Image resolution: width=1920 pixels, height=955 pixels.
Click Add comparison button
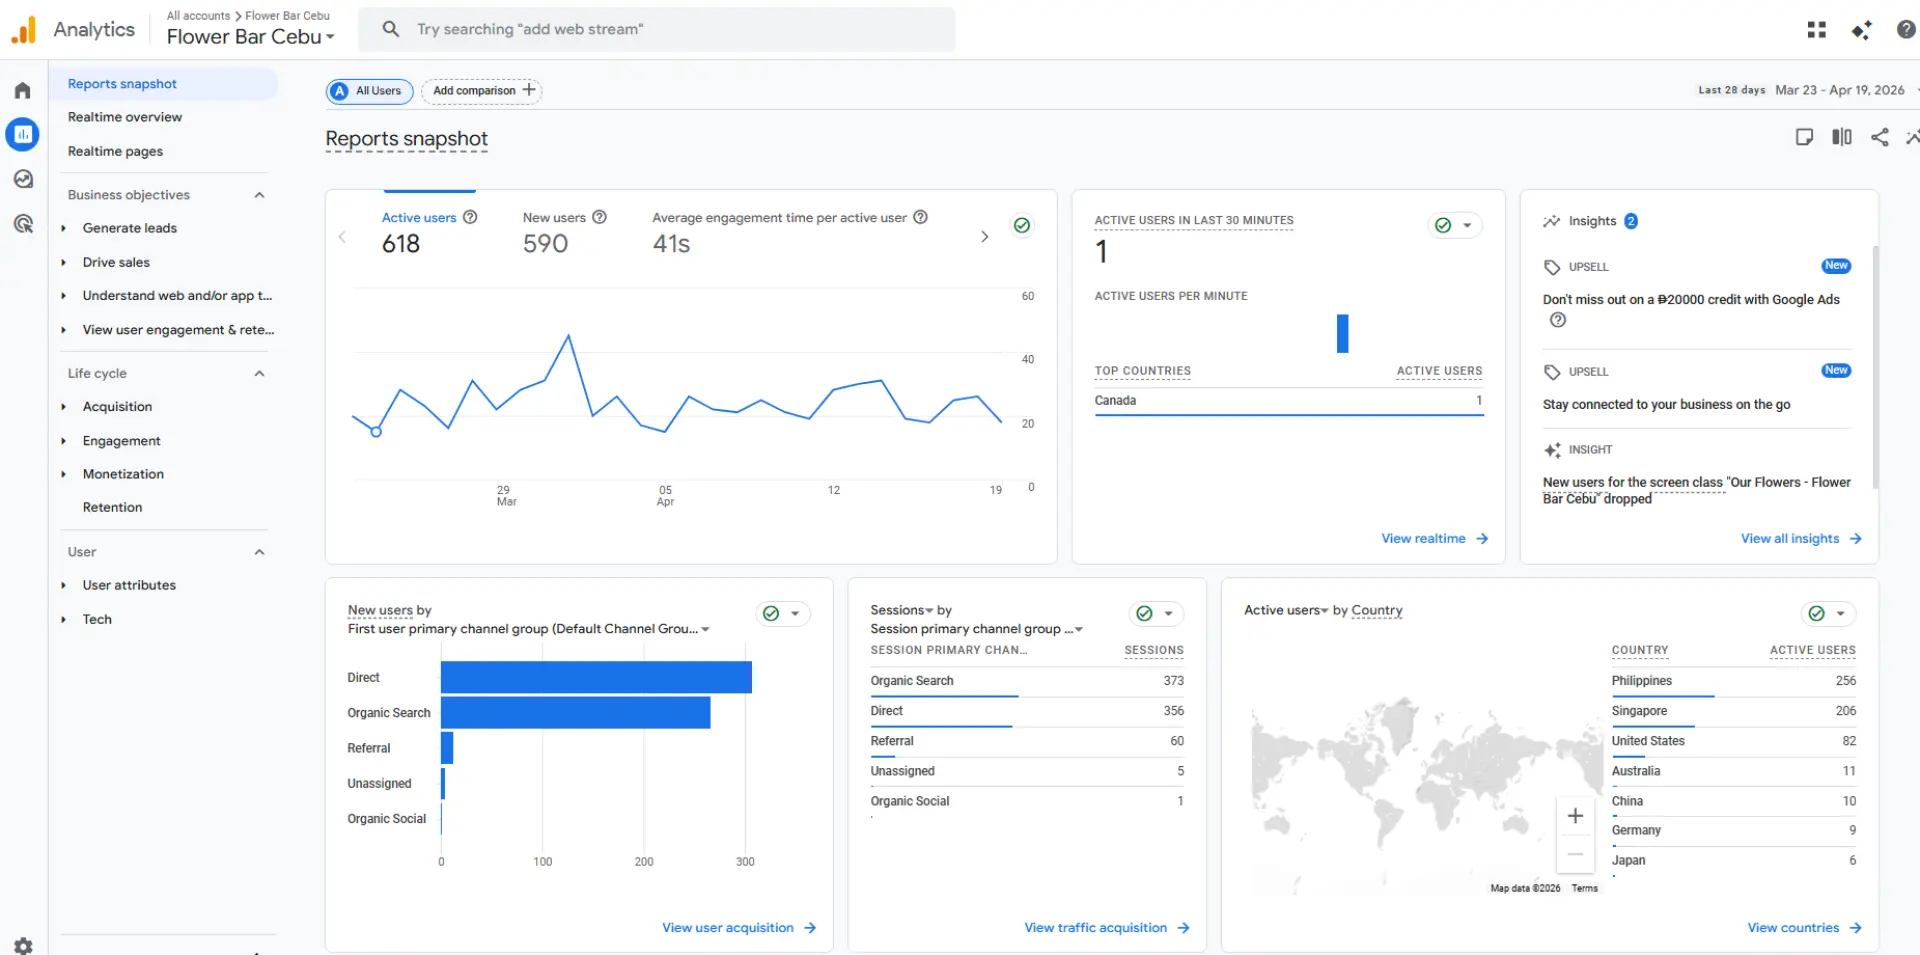tap(482, 91)
